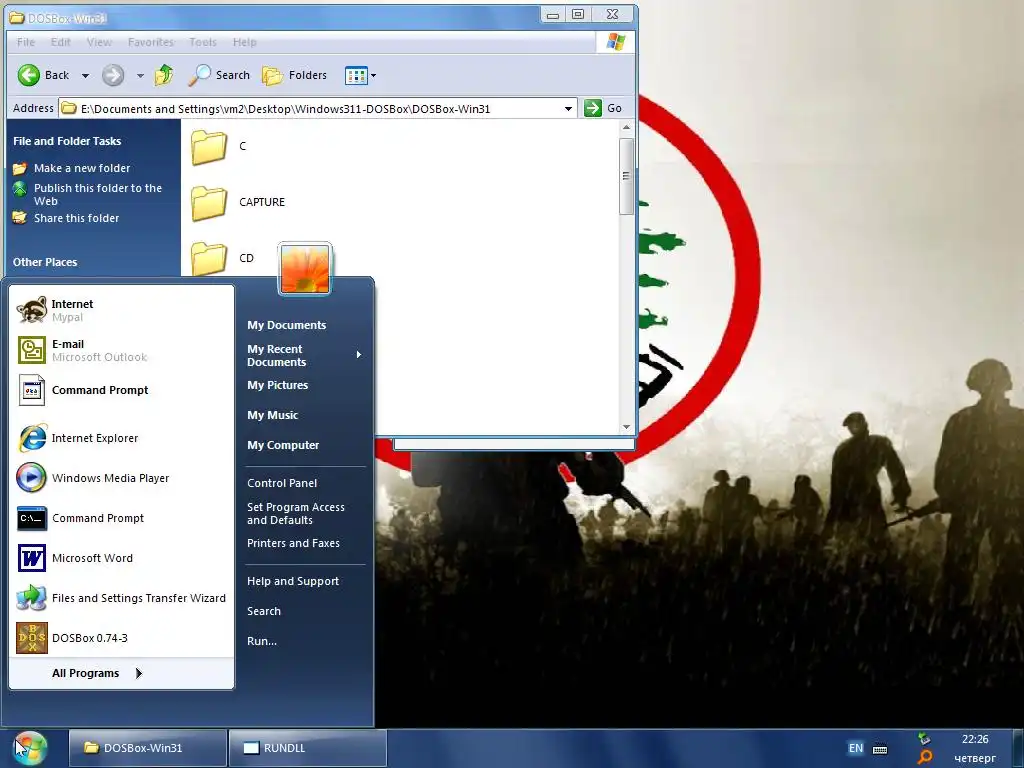The image size is (1024, 768).
Task: Click the user picture flower thumbnail
Action: 305,268
